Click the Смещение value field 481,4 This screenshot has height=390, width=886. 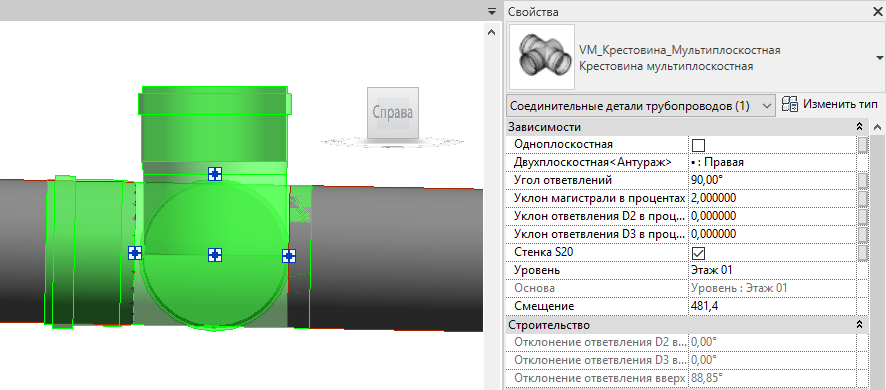(773, 306)
